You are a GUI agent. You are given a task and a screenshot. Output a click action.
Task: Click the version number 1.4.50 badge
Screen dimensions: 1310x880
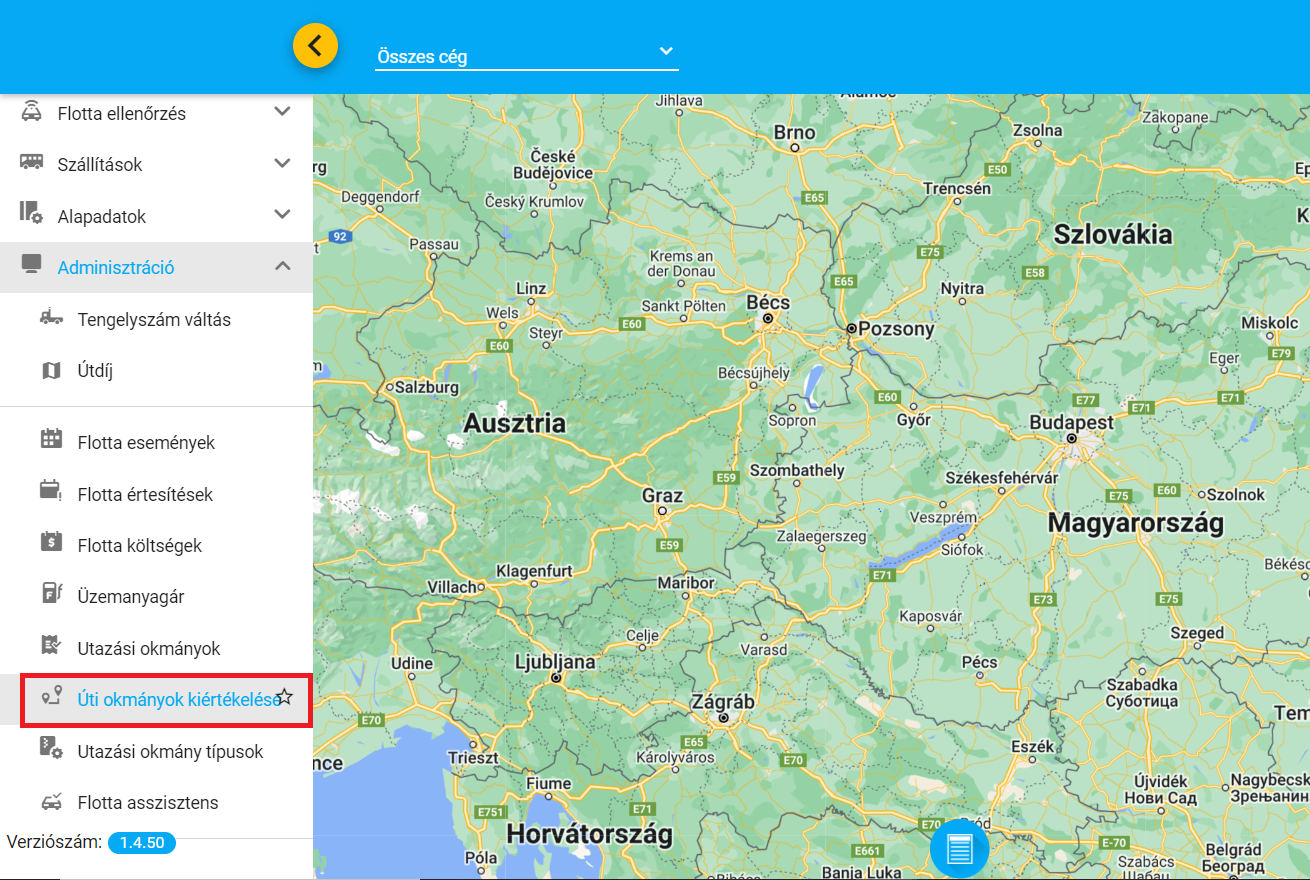point(142,842)
